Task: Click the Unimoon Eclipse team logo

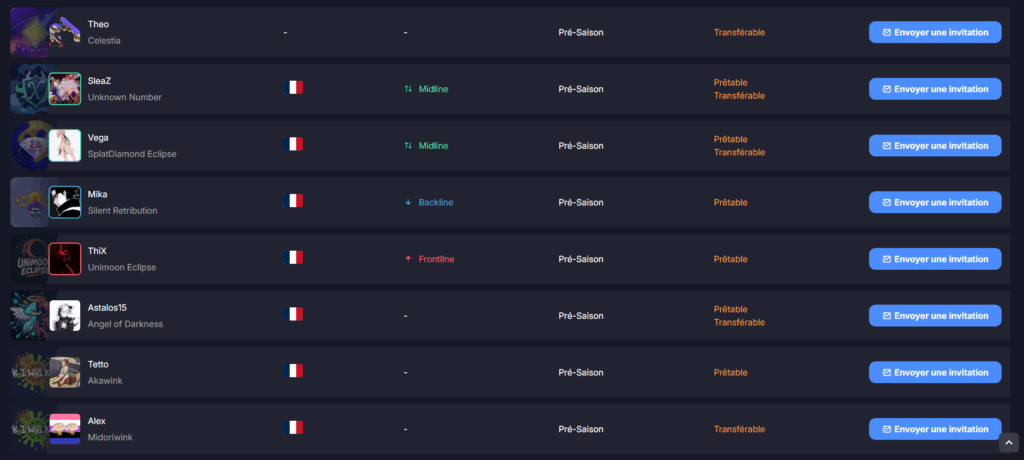Action: [27, 259]
